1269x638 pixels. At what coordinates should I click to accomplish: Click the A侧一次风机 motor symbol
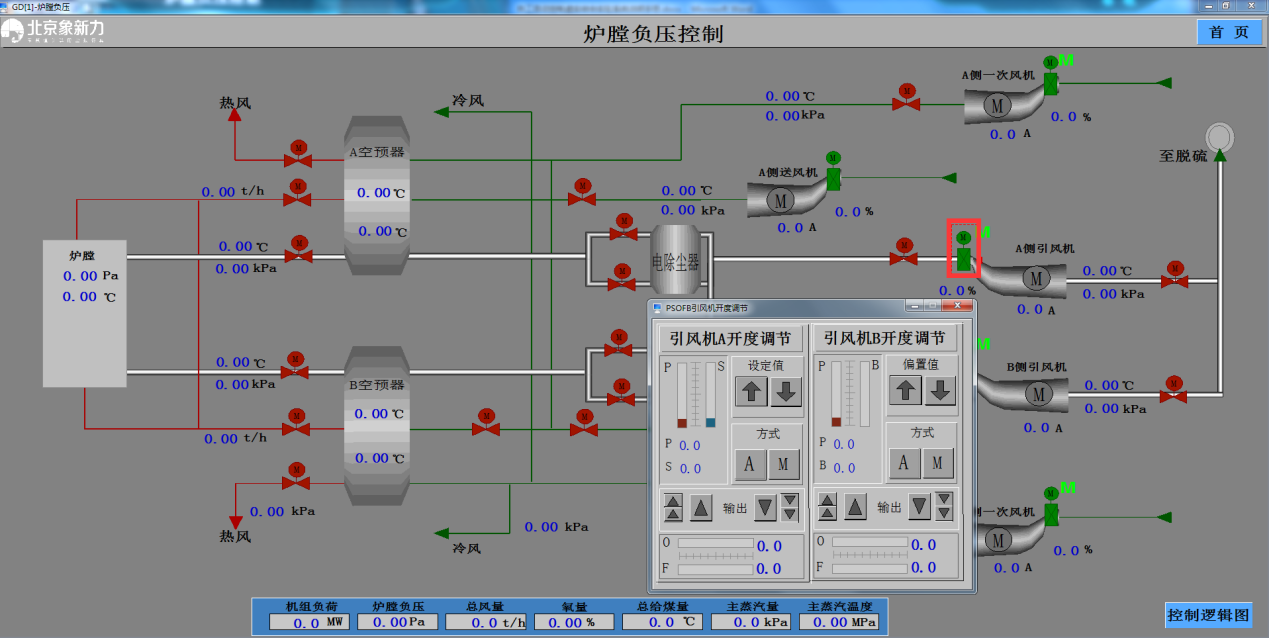click(996, 104)
